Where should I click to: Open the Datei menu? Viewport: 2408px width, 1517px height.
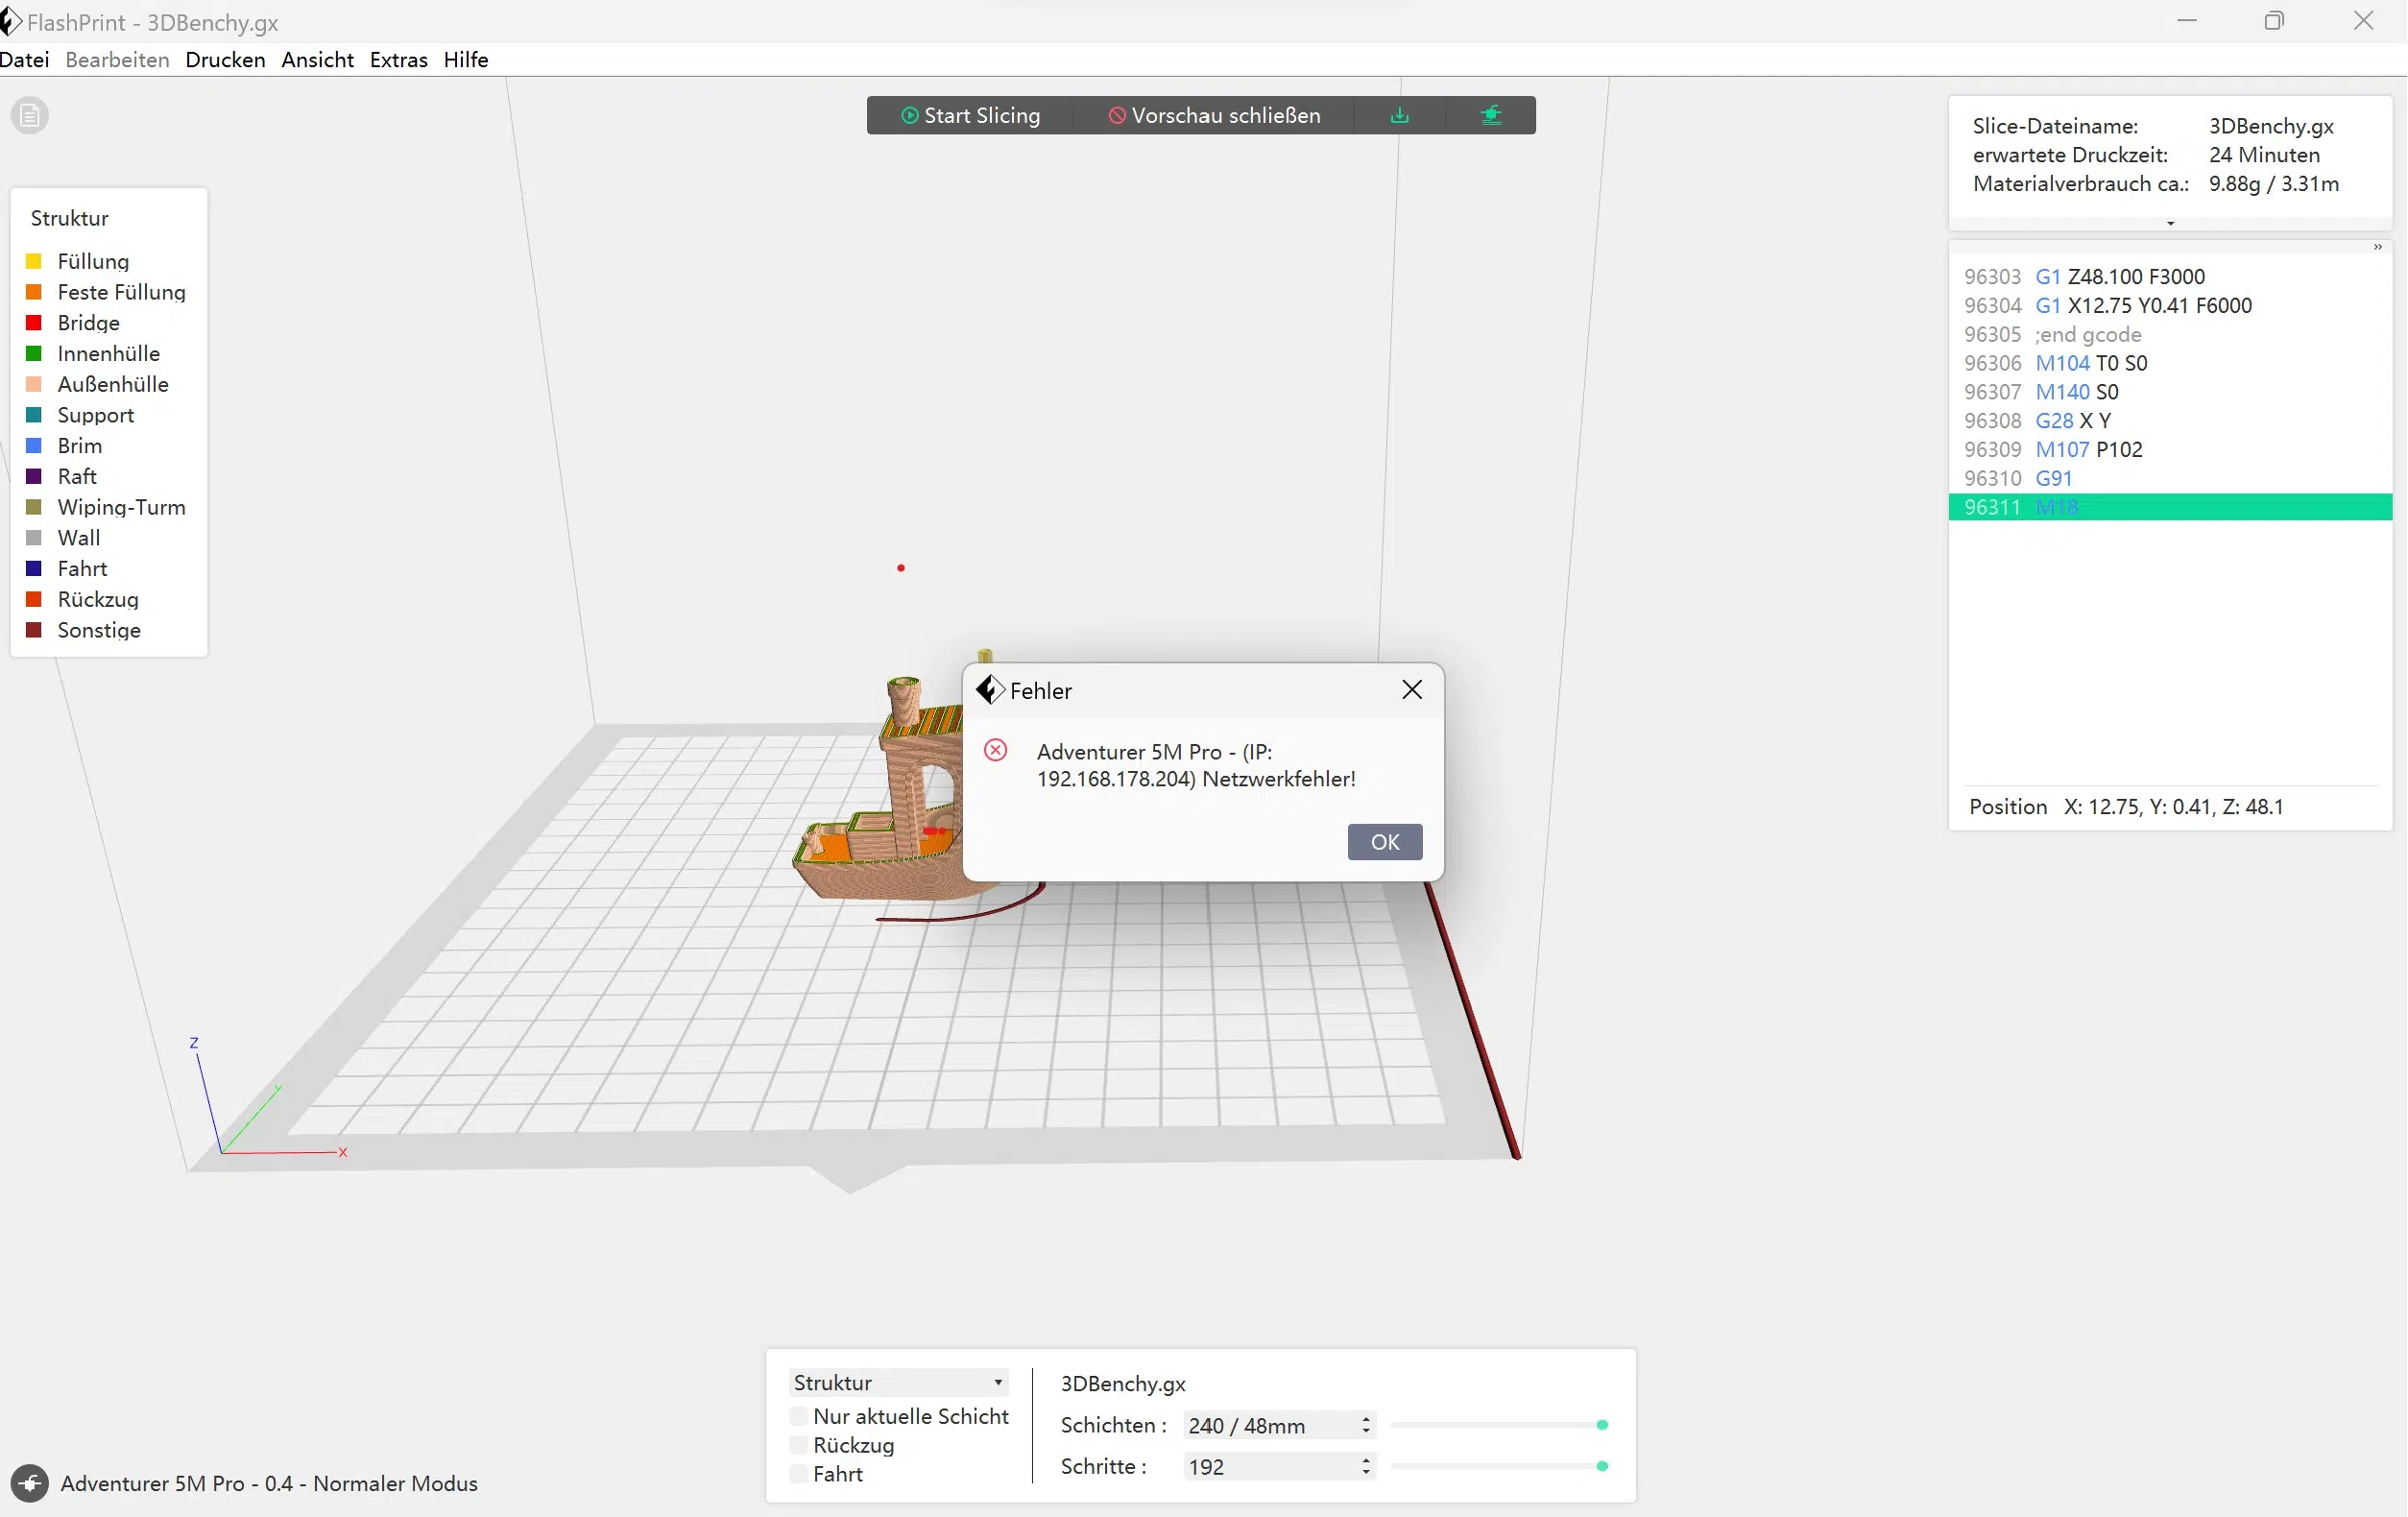[x=24, y=60]
